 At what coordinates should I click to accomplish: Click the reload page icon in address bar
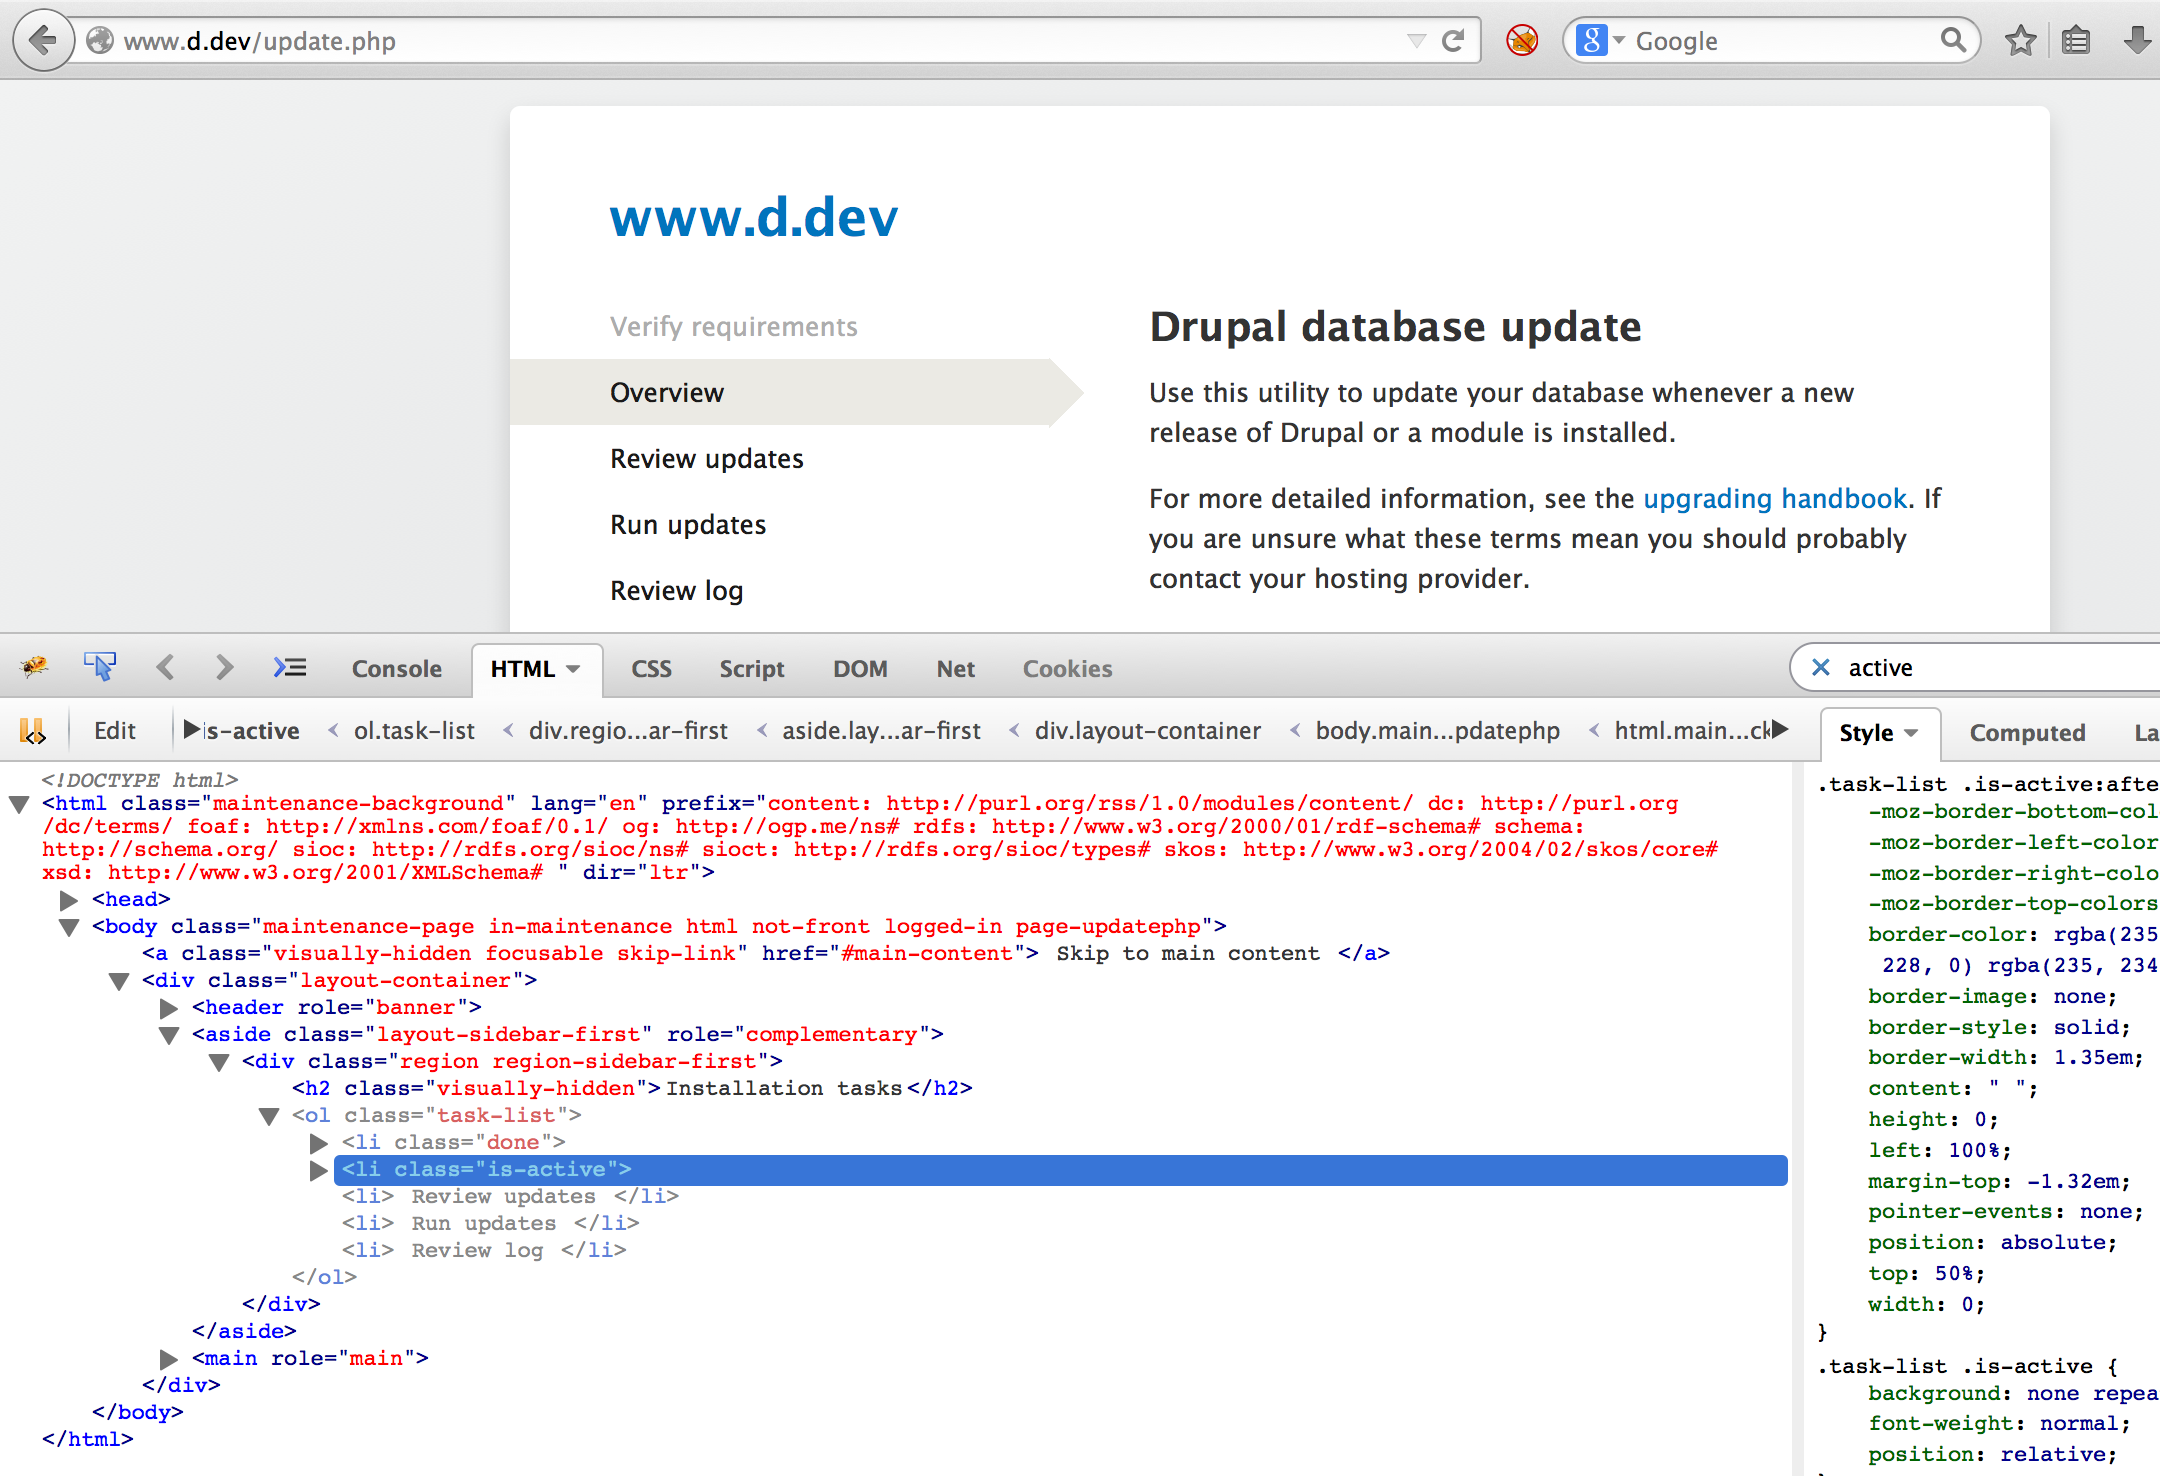(x=1453, y=41)
